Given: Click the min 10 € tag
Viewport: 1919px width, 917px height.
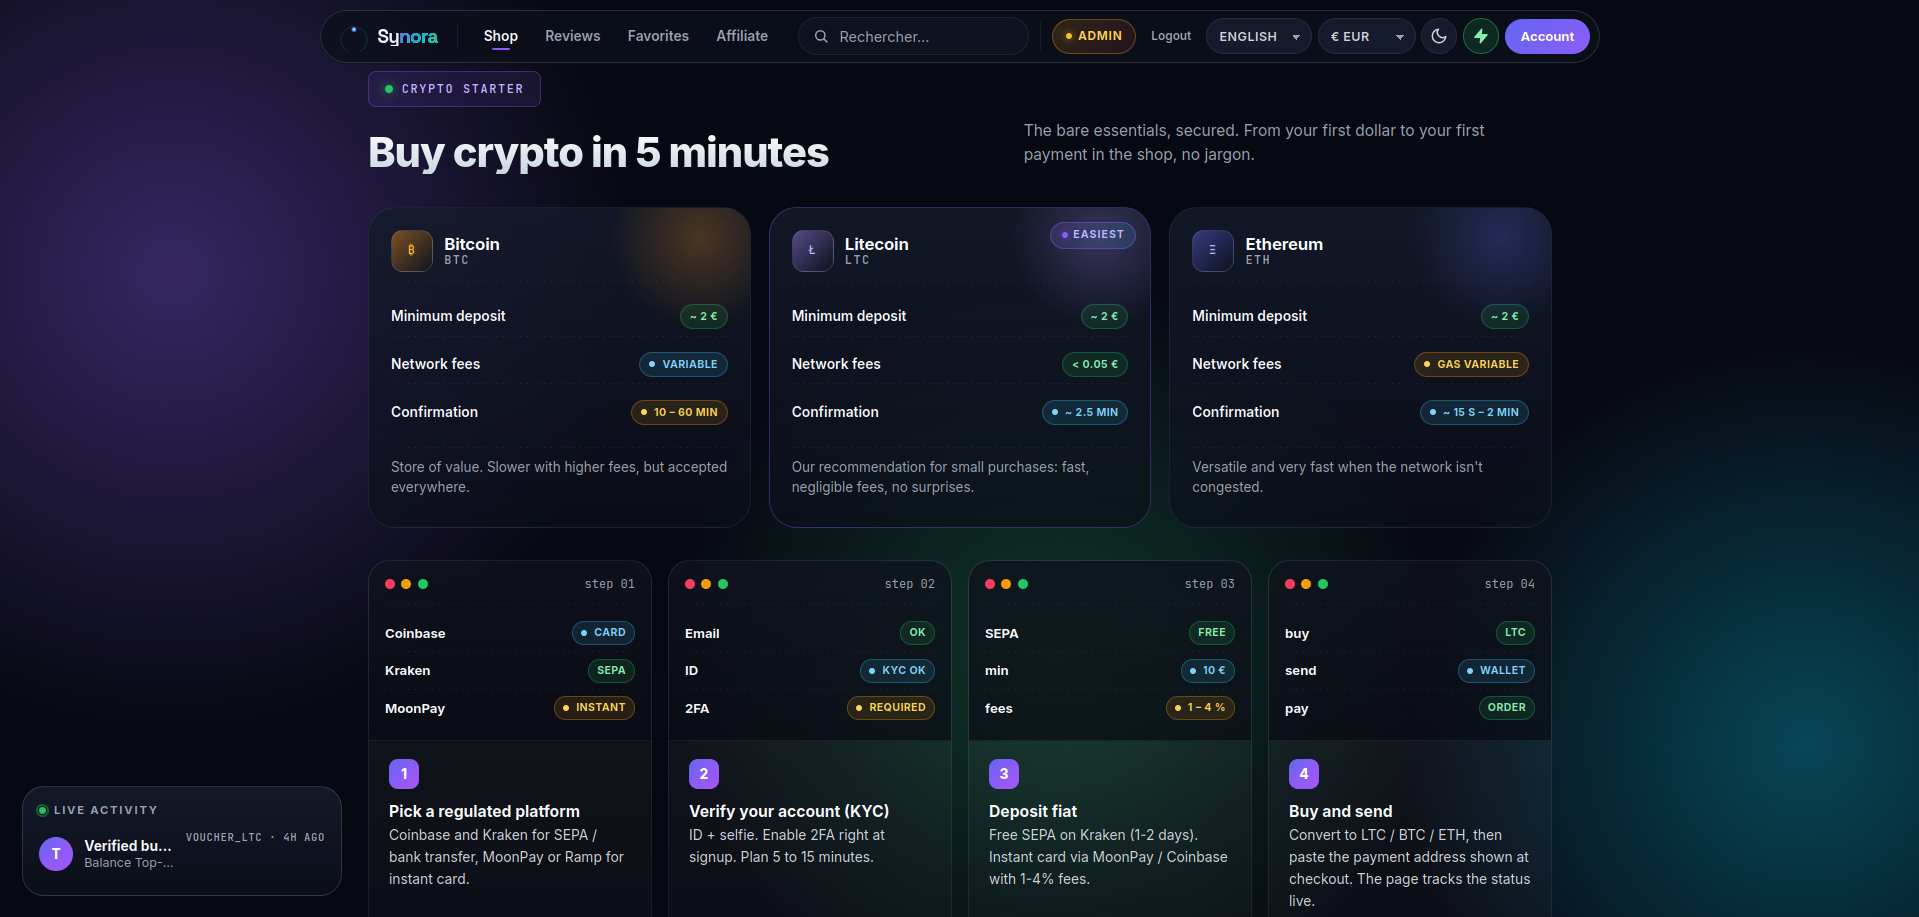Looking at the screenshot, I should (x=1208, y=671).
